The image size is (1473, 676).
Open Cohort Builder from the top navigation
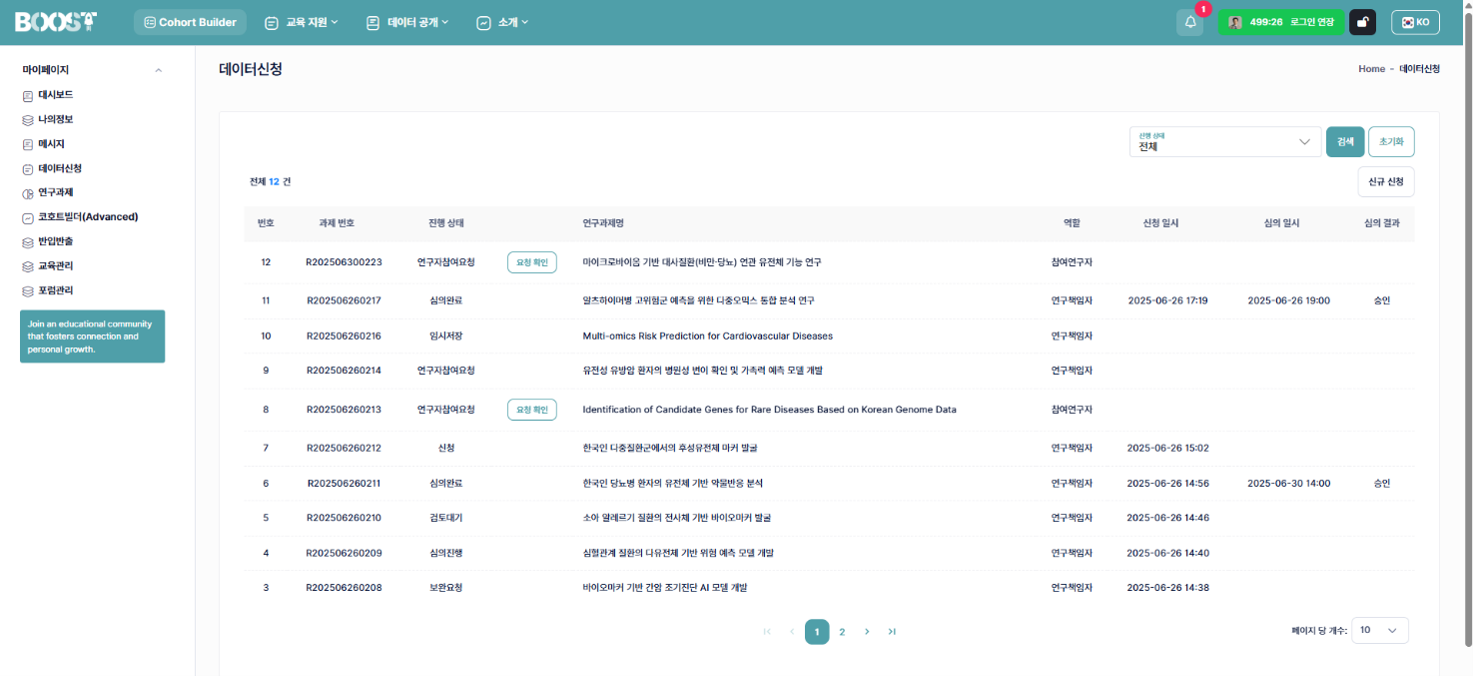[x=190, y=22]
